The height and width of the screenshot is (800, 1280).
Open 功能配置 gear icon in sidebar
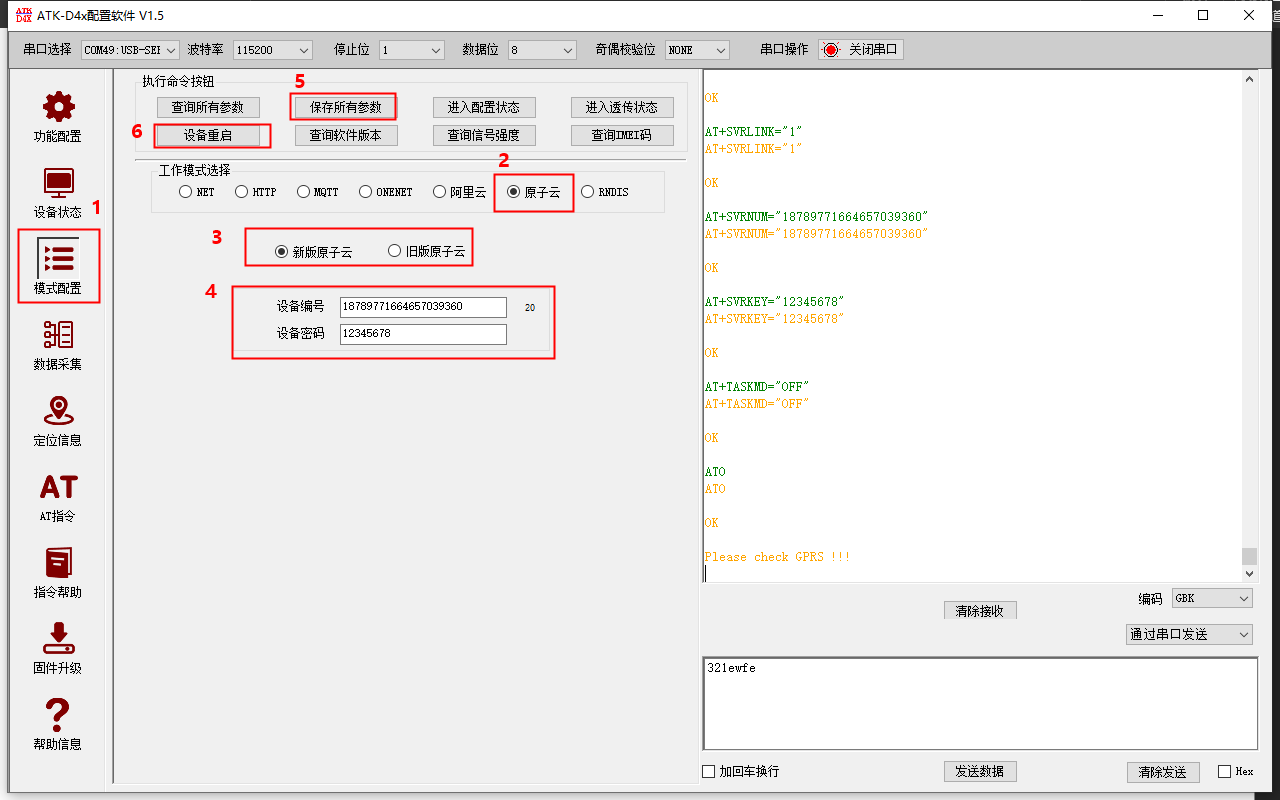[58, 108]
